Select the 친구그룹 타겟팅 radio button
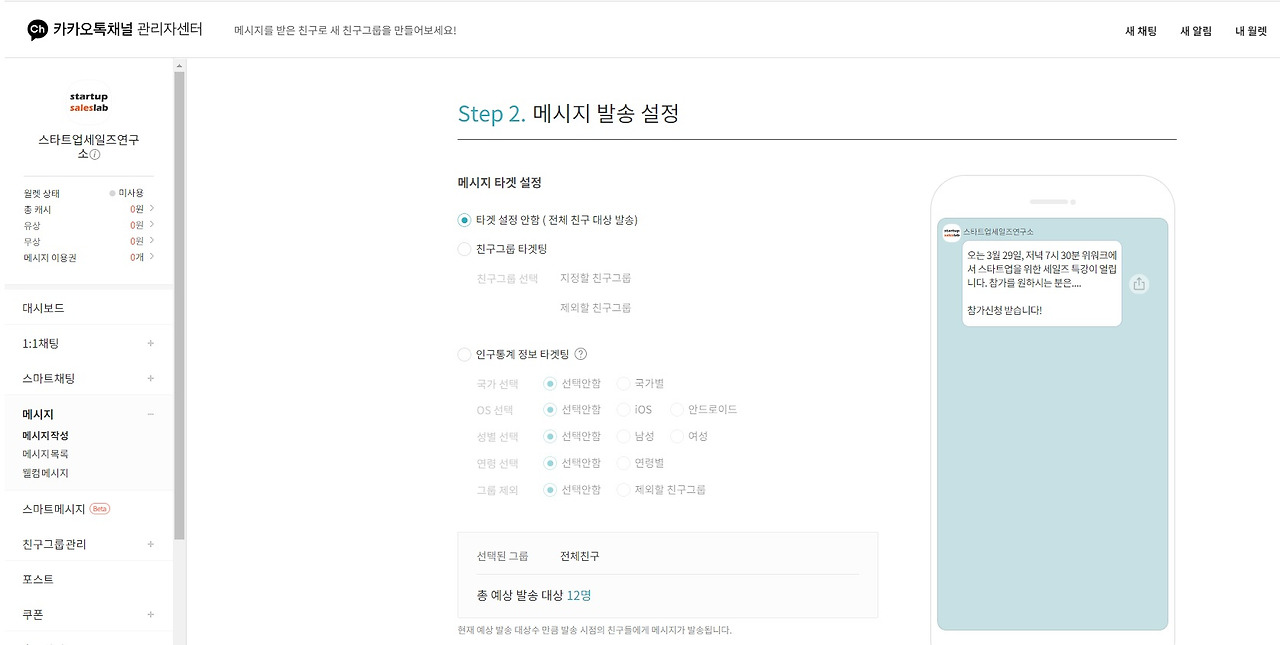The width and height of the screenshot is (1280, 645). pyautogui.click(x=464, y=249)
